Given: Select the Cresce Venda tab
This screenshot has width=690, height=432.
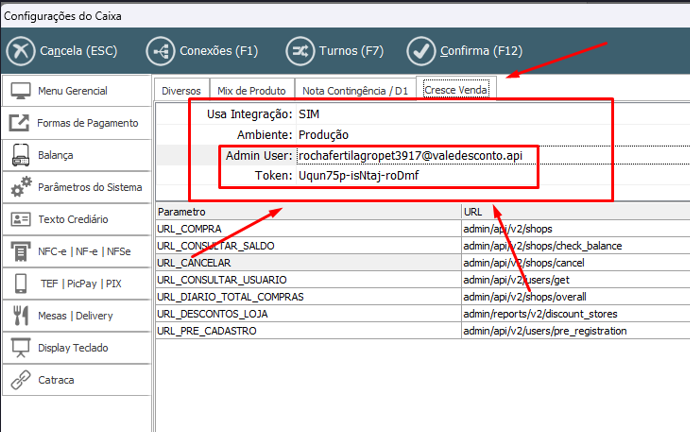Looking at the screenshot, I should tap(457, 90).
